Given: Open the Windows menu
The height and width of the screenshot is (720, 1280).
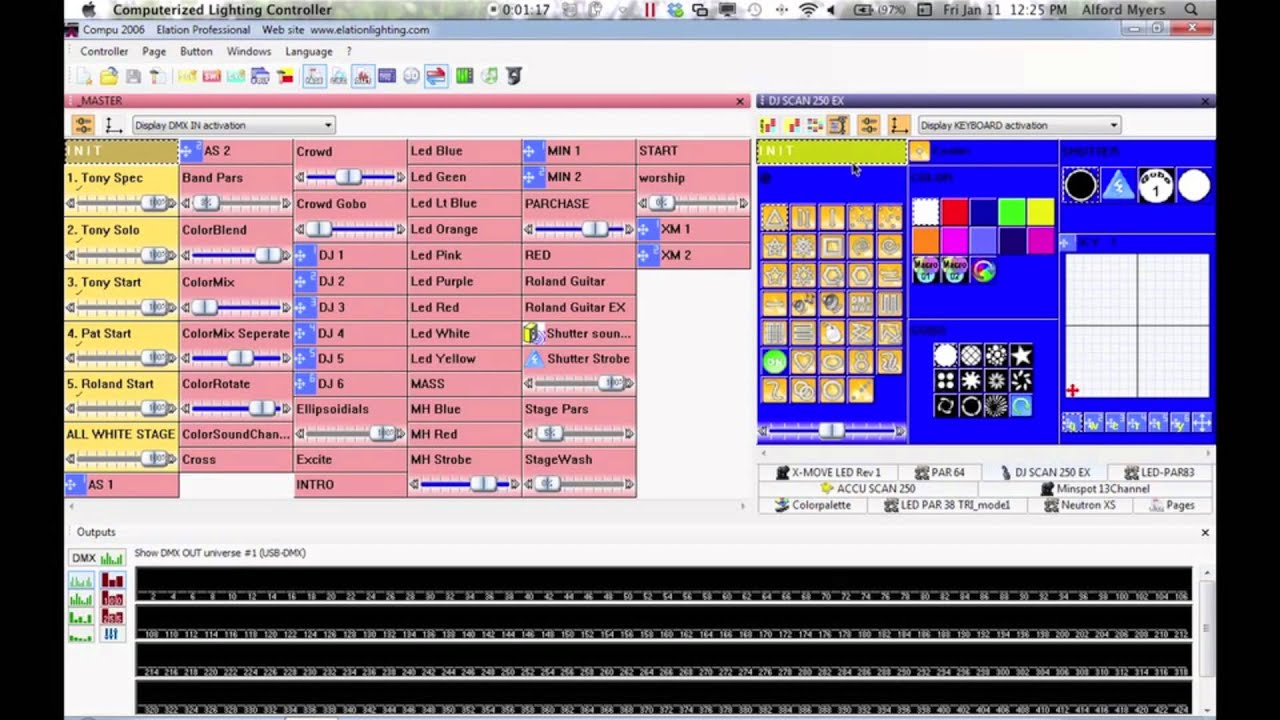Looking at the screenshot, I should (249, 51).
